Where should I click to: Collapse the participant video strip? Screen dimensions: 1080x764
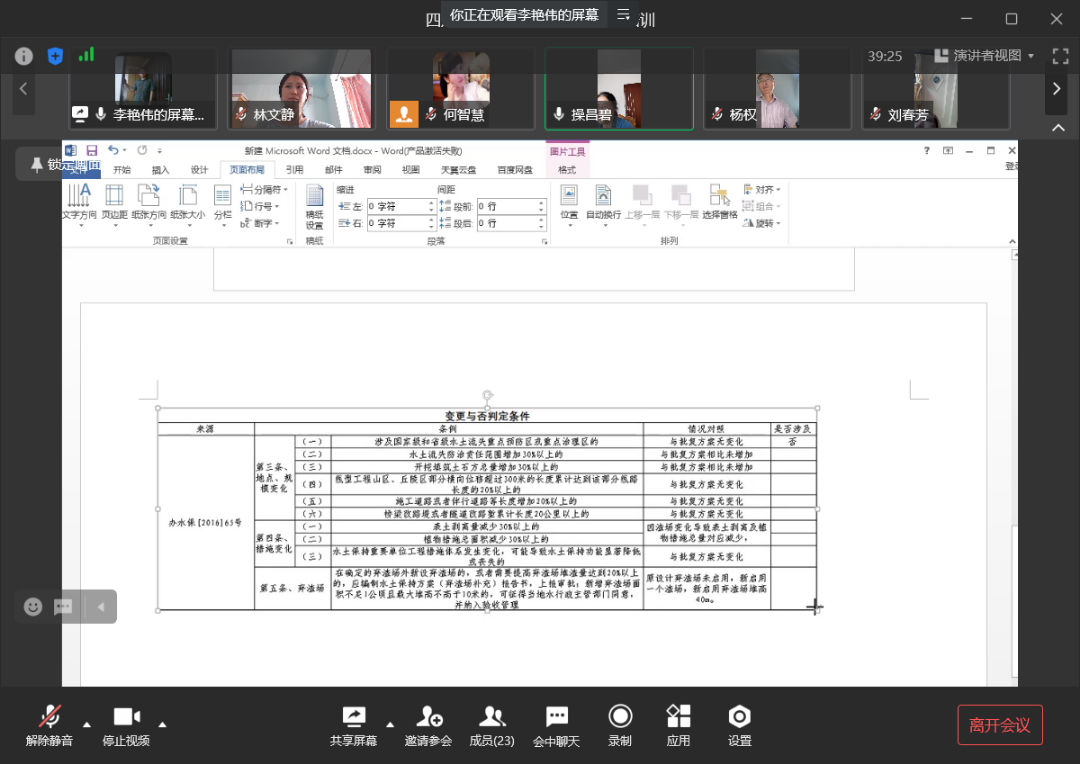1058,127
